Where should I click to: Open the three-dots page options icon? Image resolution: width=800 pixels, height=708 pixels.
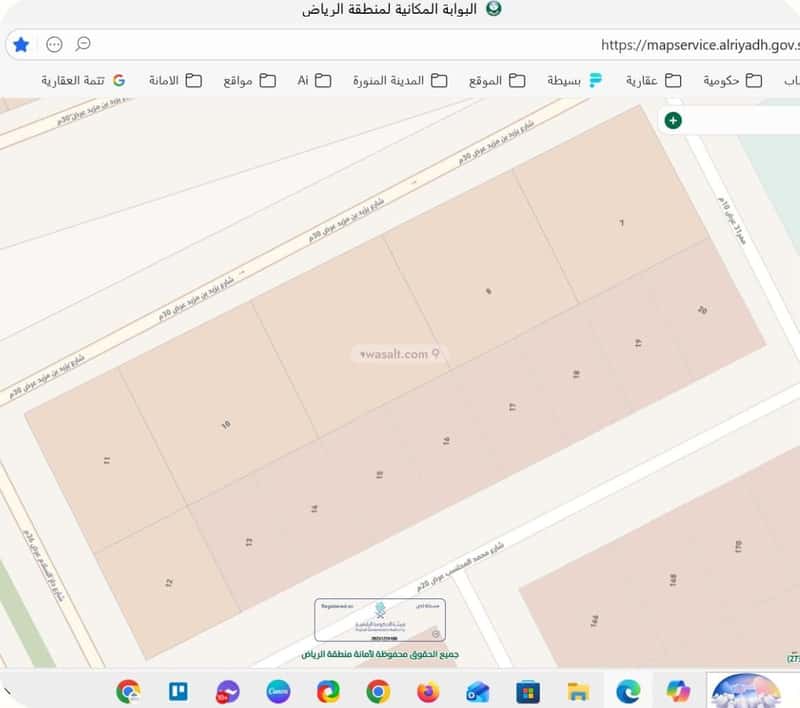tap(54, 44)
